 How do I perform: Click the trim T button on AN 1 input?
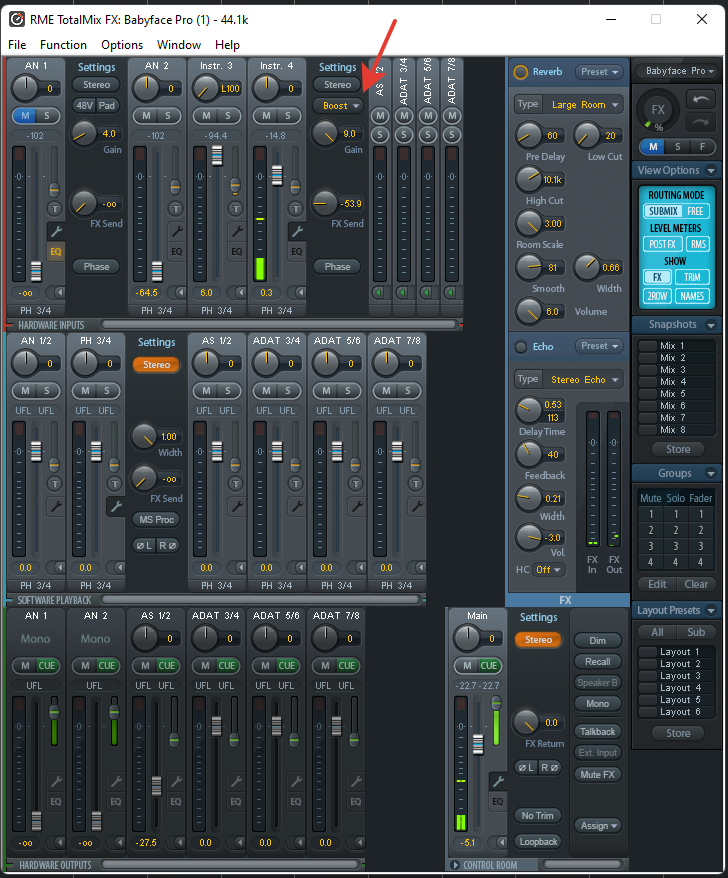(54, 209)
